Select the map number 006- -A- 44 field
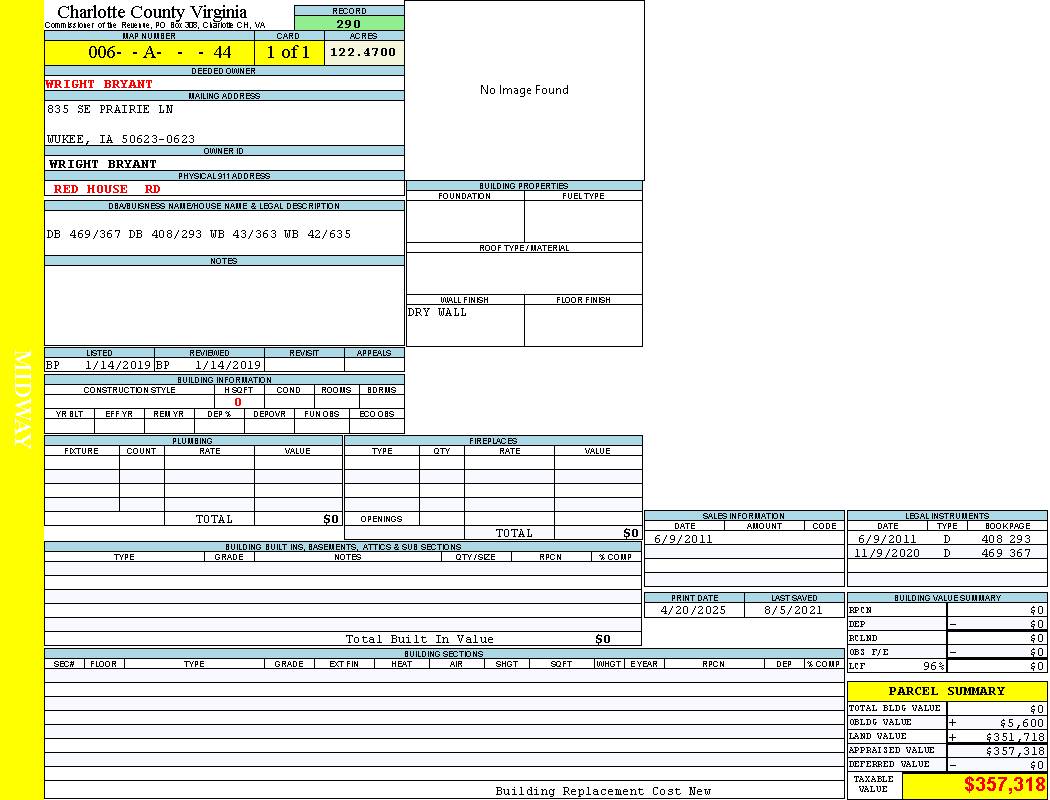Image resolution: width=1050 pixels, height=800 pixels. tap(160, 52)
